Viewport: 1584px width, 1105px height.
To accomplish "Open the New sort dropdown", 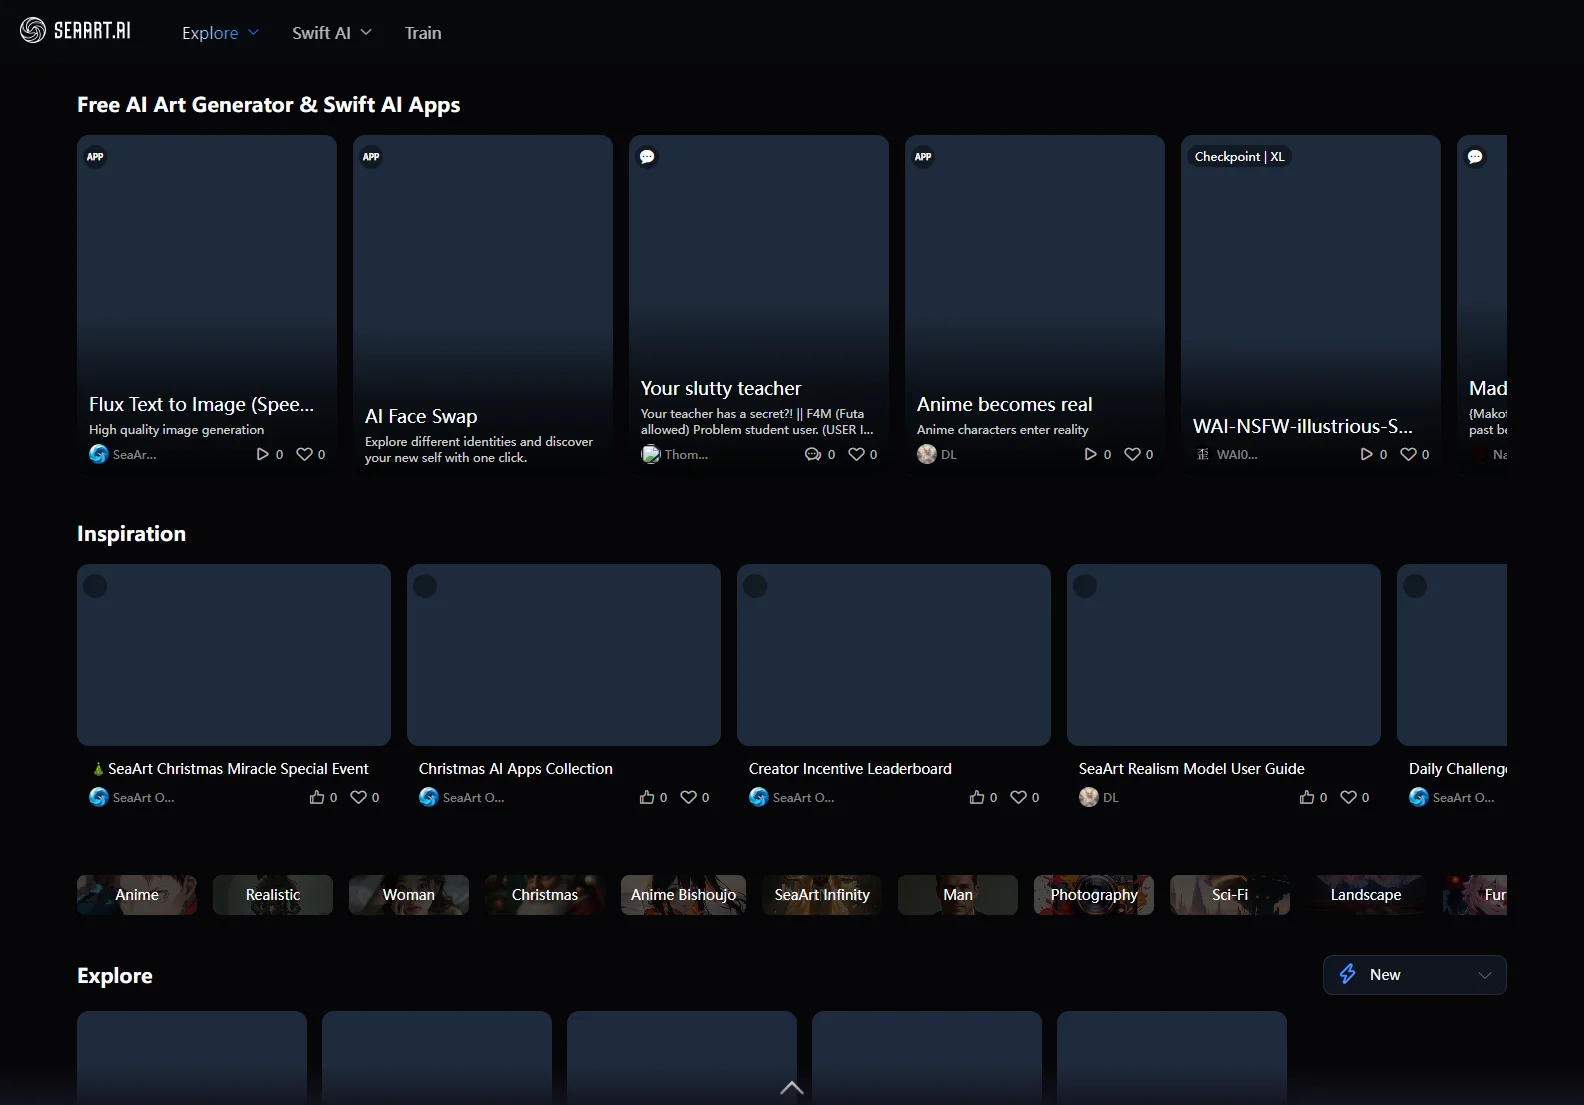I will 1415,975.
